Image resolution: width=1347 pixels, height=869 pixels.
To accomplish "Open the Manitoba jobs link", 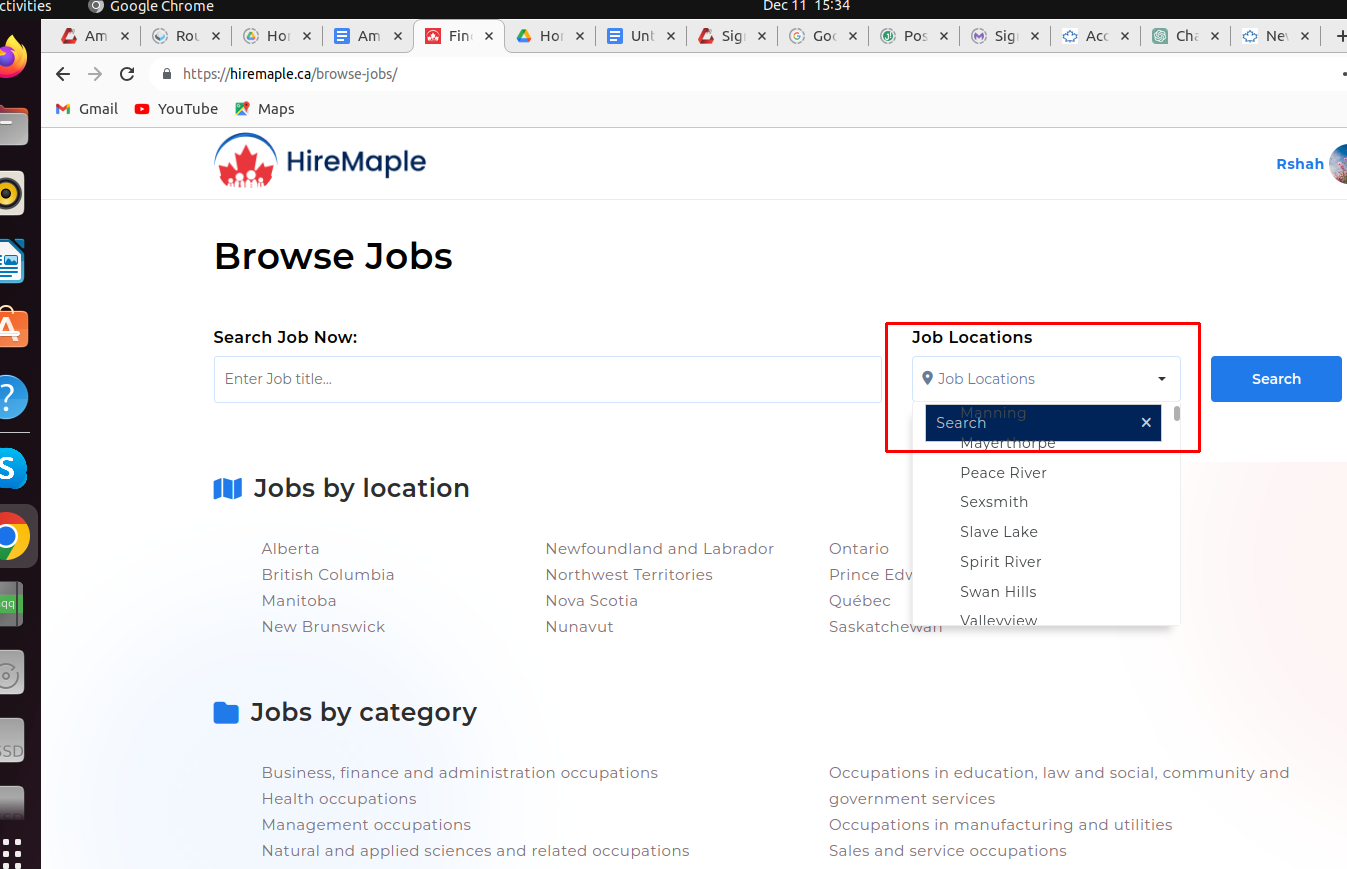I will click(x=299, y=601).
